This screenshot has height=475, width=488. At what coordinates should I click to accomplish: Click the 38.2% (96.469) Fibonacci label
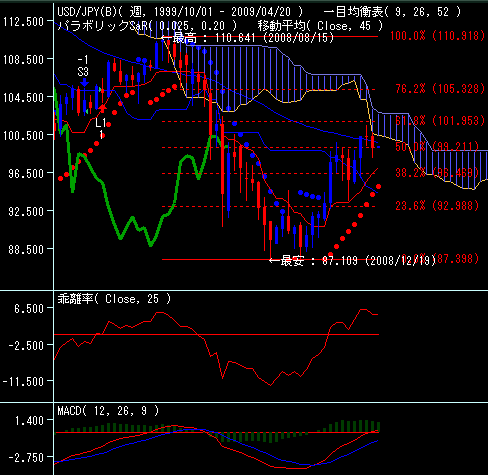(437, 173)
